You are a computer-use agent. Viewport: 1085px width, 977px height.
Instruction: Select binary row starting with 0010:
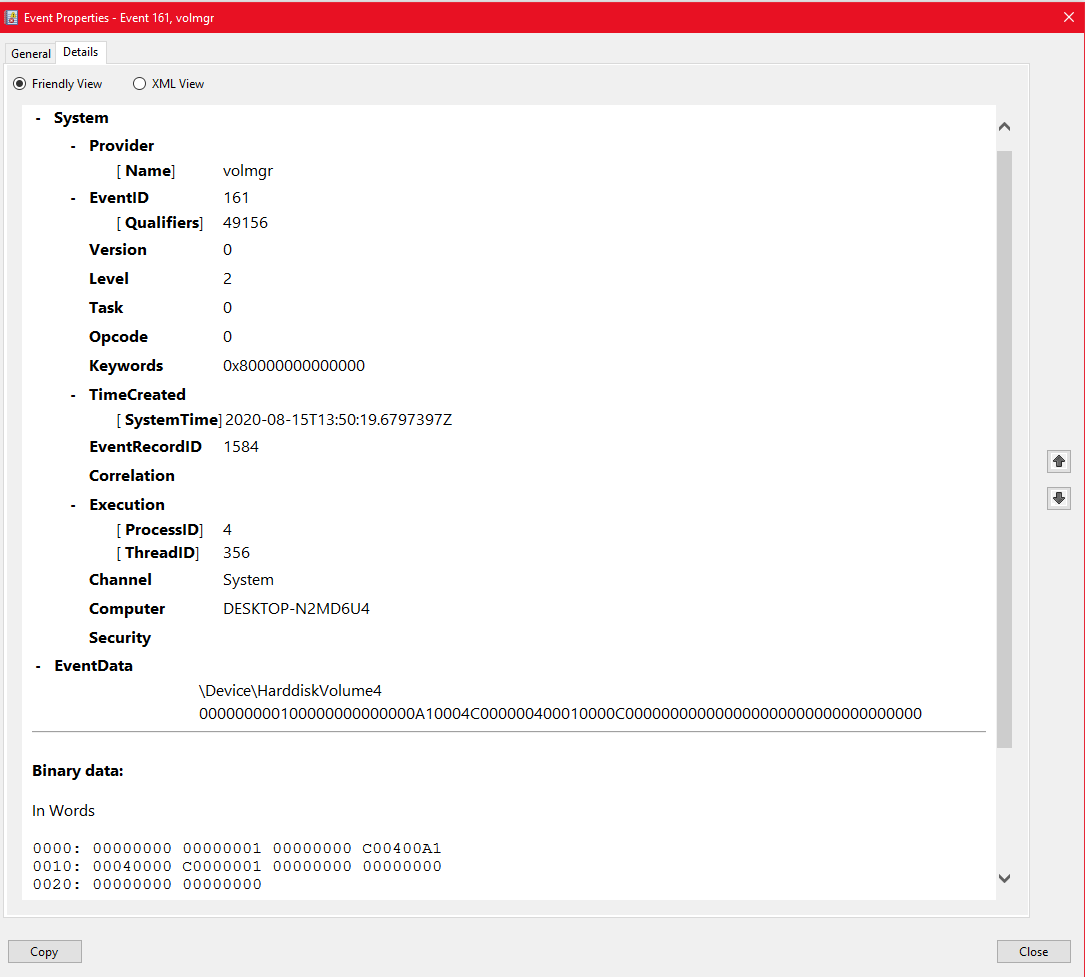click(237, 866)
